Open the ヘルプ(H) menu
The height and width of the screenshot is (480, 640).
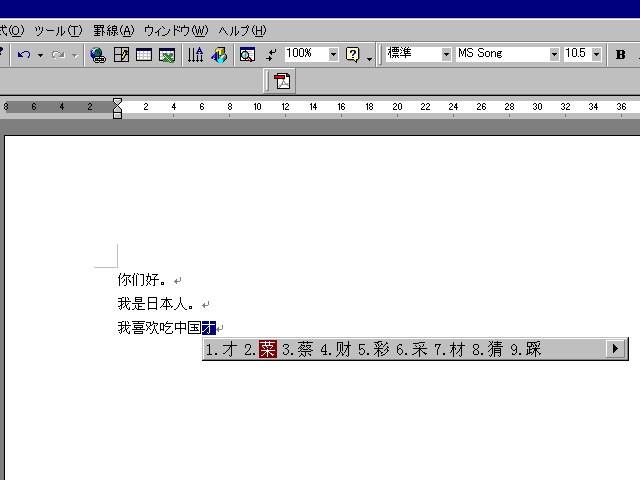[242, 31]
